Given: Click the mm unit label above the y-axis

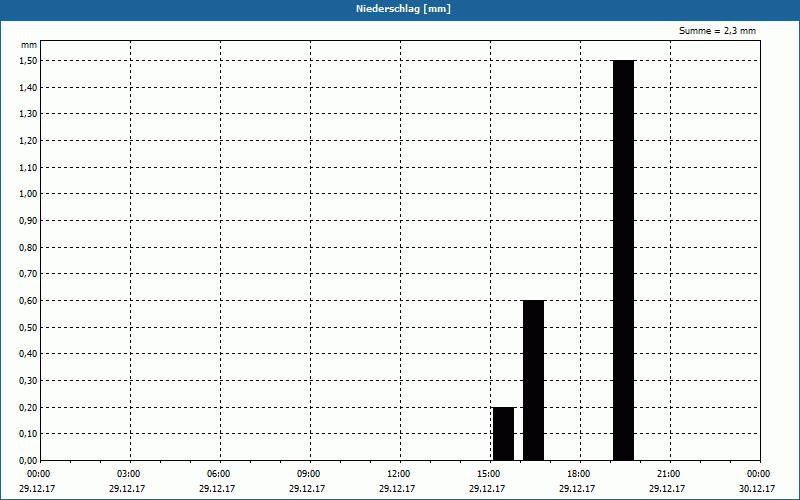Looking at the screenshot, I should pyautogui.click(x=29, y=45).
